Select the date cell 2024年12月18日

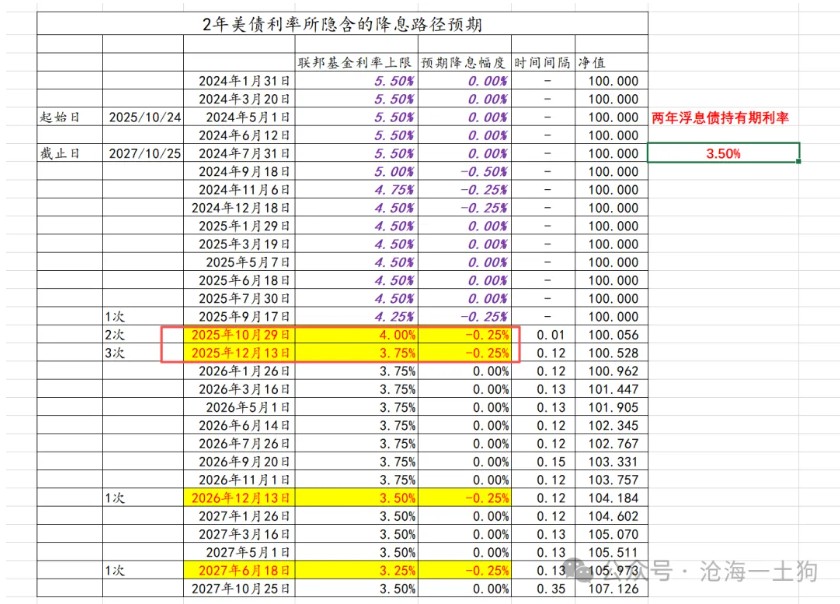pos(239,208)
